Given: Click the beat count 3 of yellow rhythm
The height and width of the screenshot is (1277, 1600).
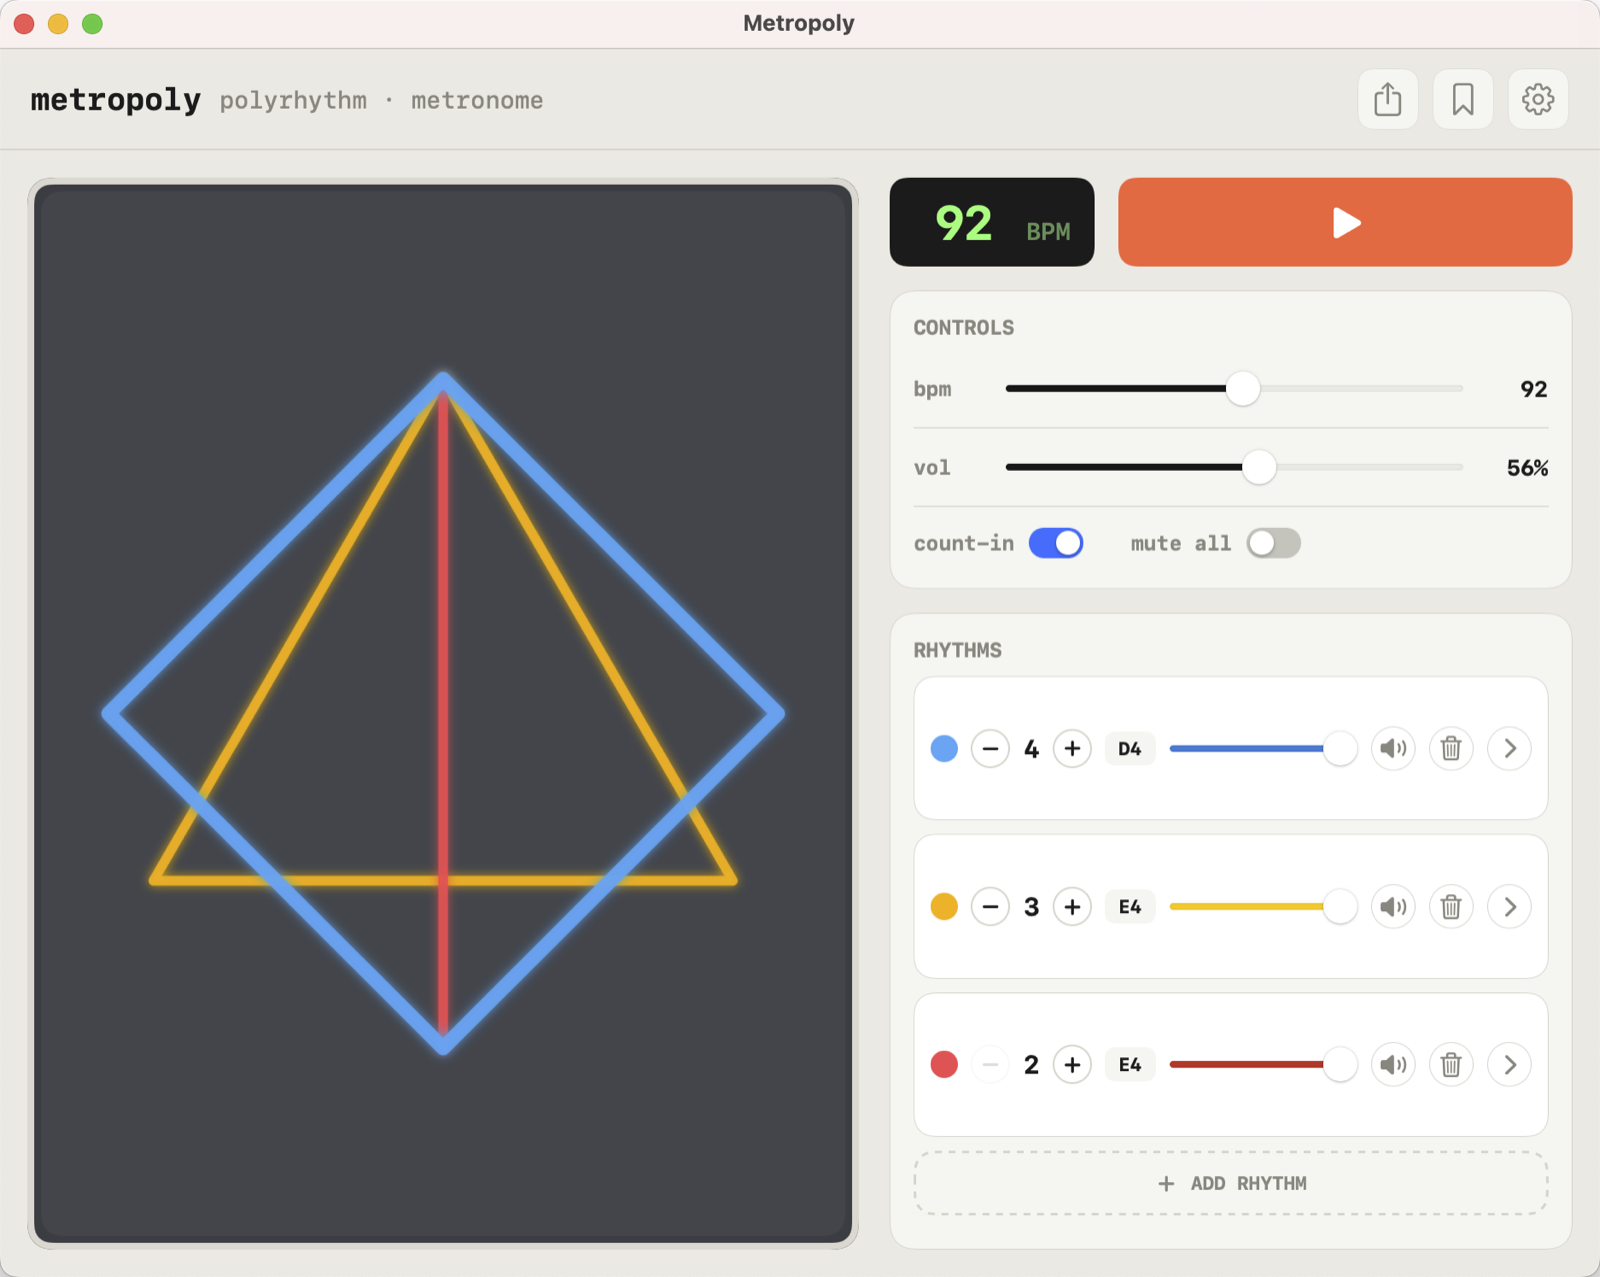Looking at the screenshot, I should (x=1031, y=907).
